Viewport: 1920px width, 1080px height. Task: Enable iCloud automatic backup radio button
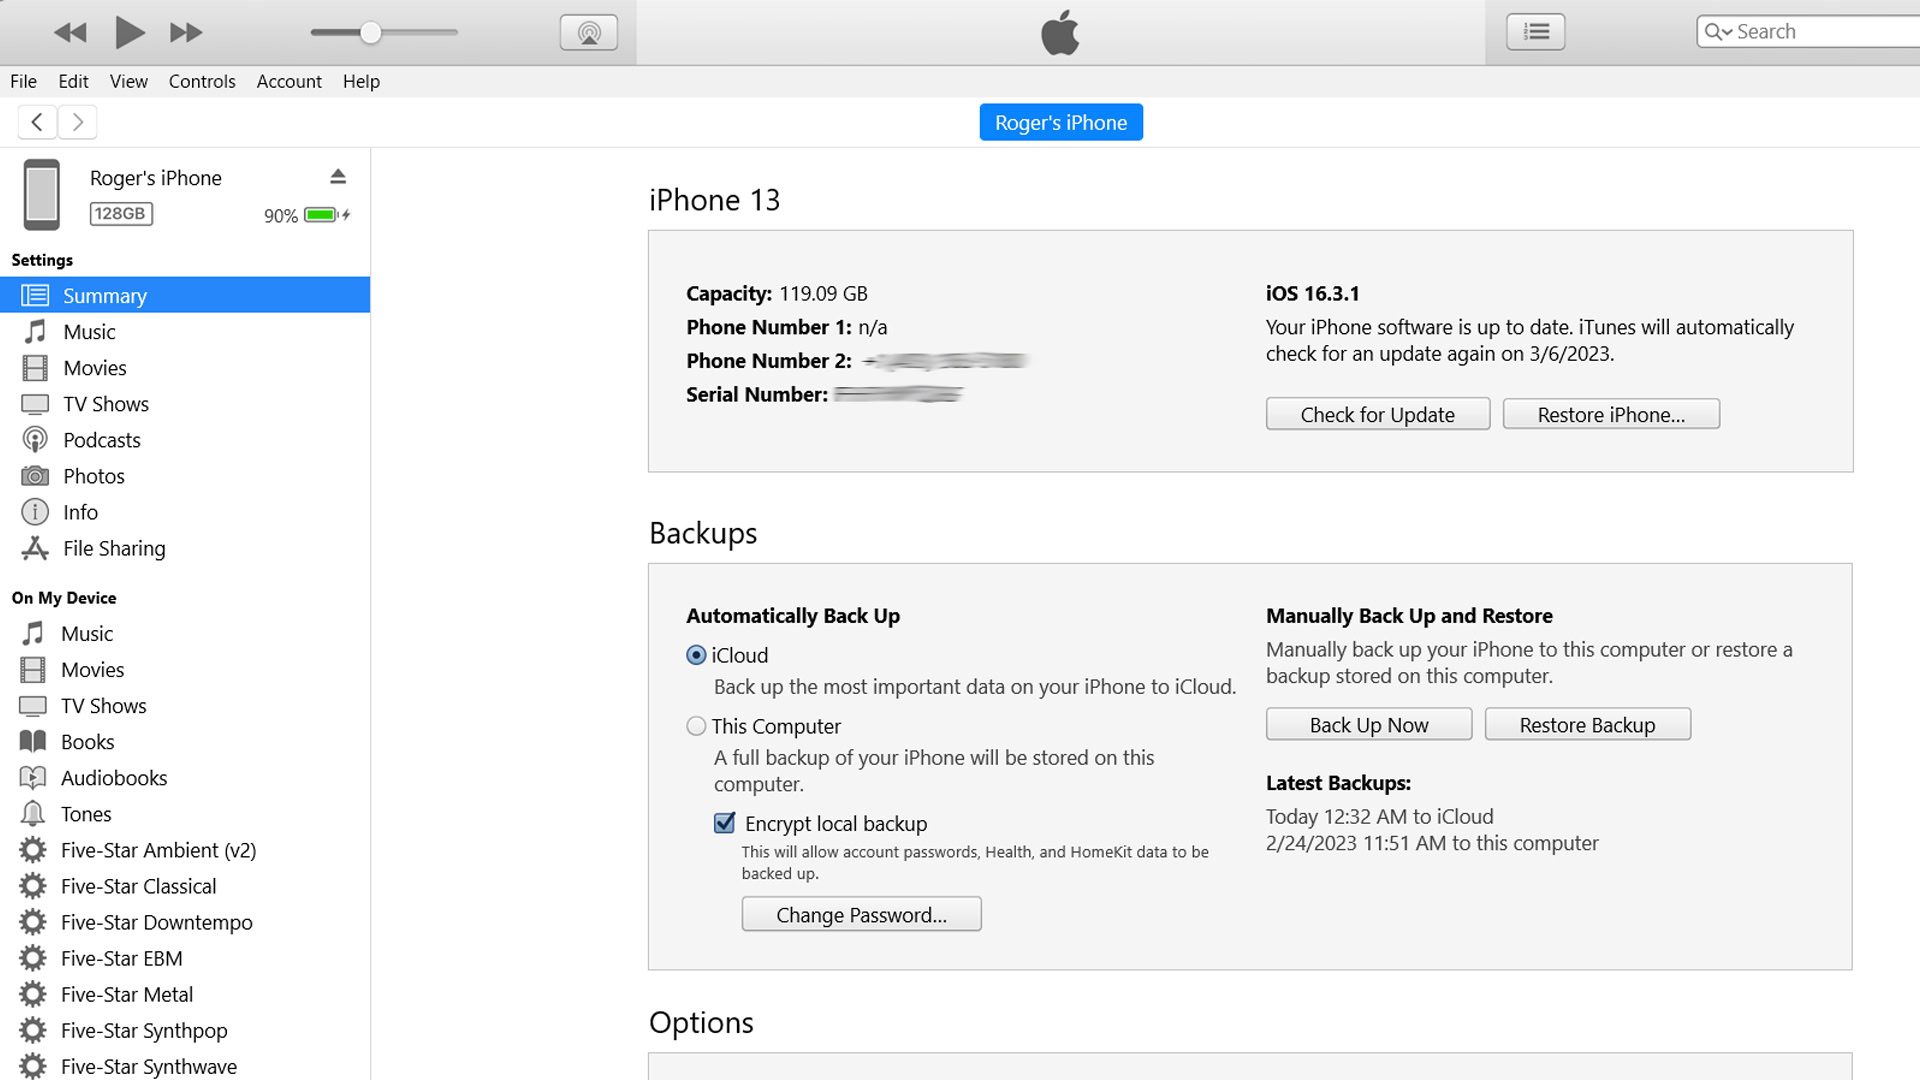click(x=695, y=655)
